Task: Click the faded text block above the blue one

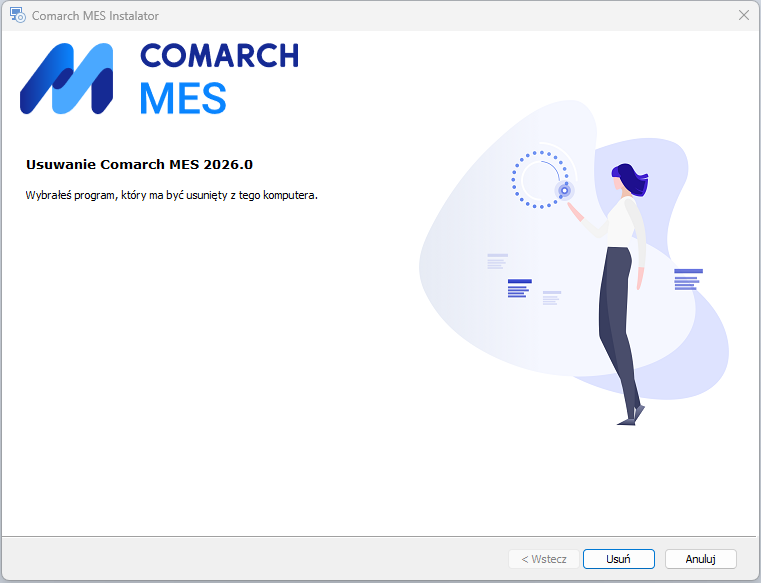Action: (497, 261)
